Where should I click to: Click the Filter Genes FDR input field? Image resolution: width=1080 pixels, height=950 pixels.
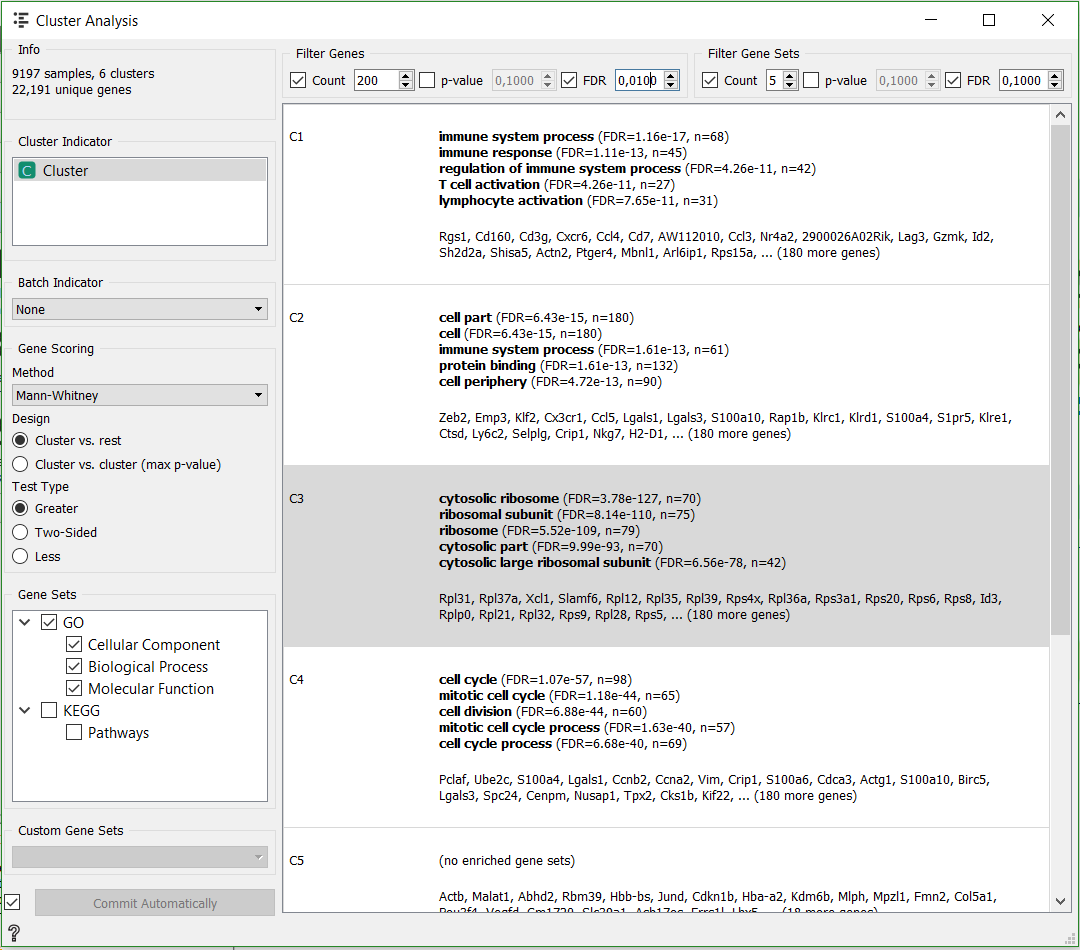point(640,81)
